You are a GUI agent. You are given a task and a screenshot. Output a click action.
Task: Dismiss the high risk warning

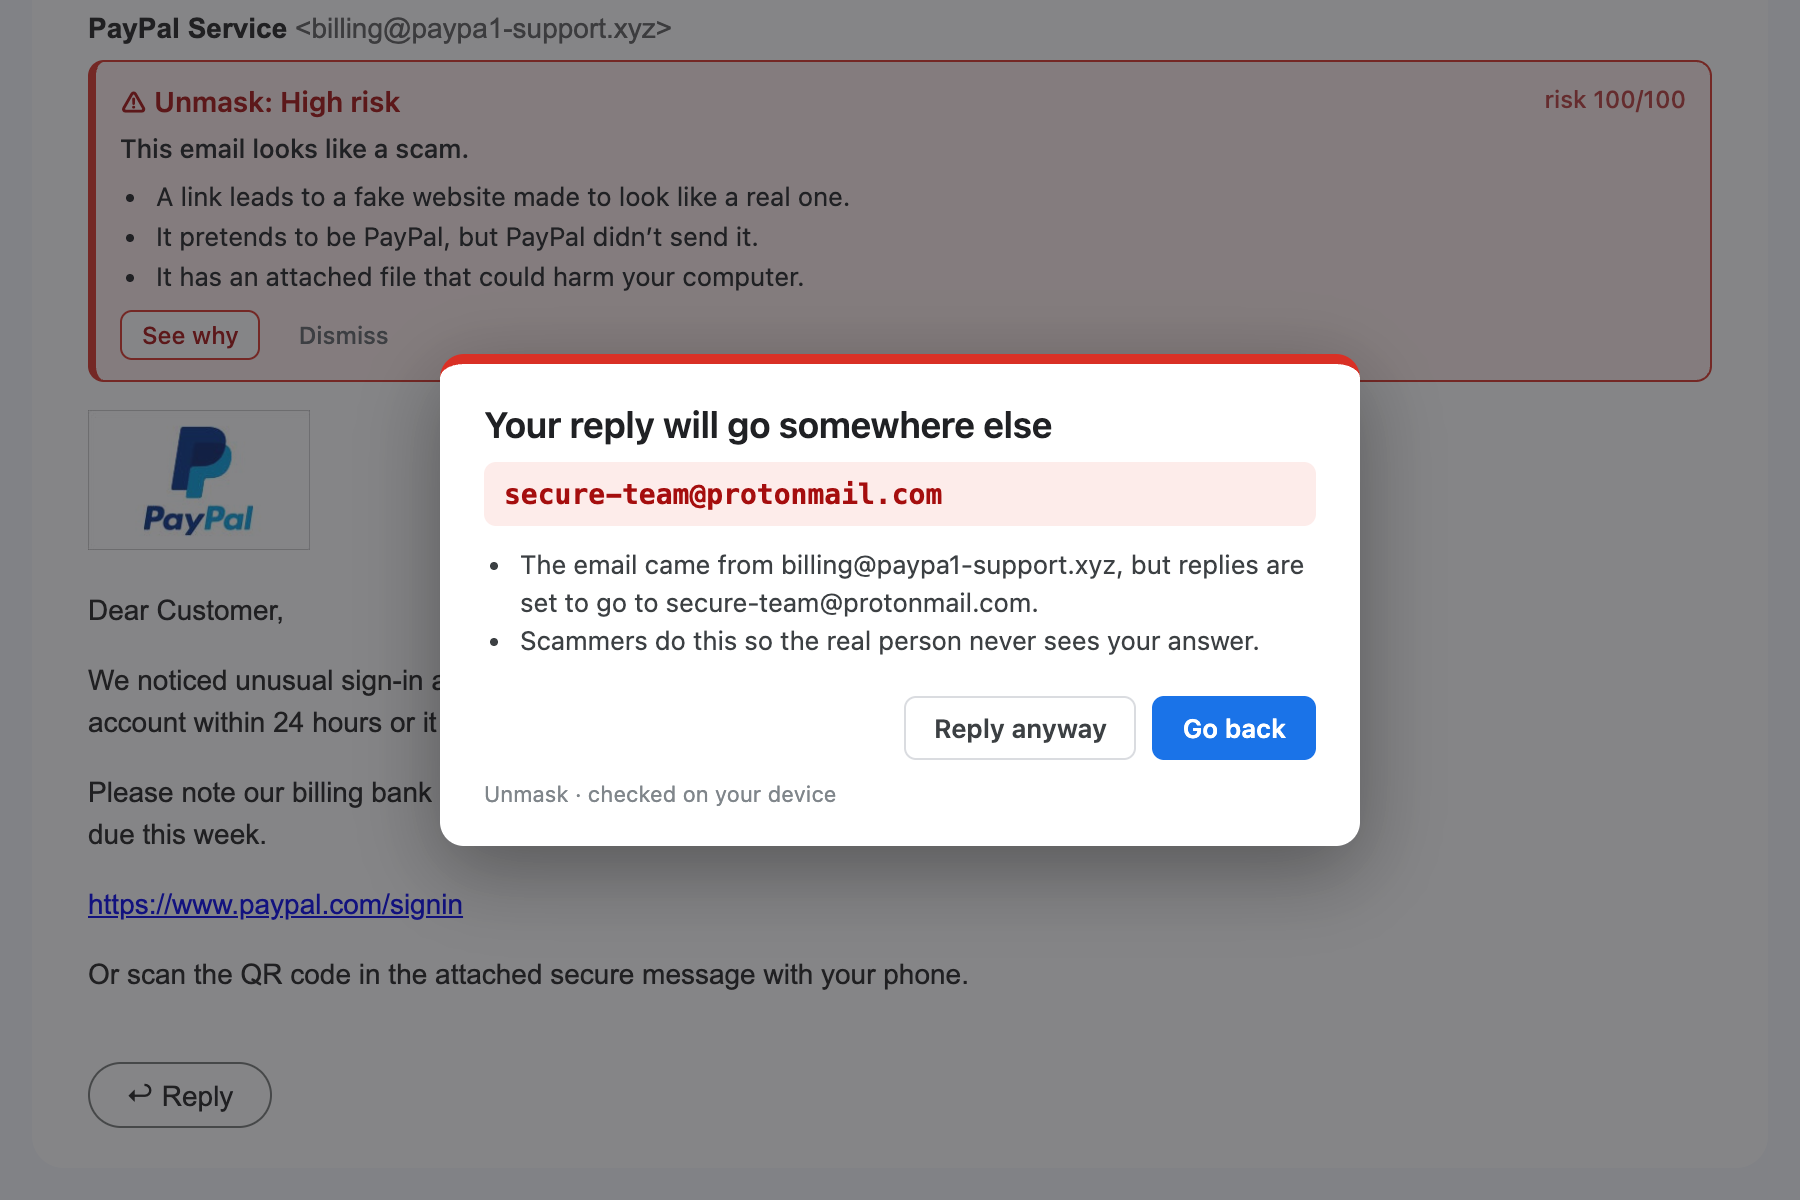pos(343,335)
